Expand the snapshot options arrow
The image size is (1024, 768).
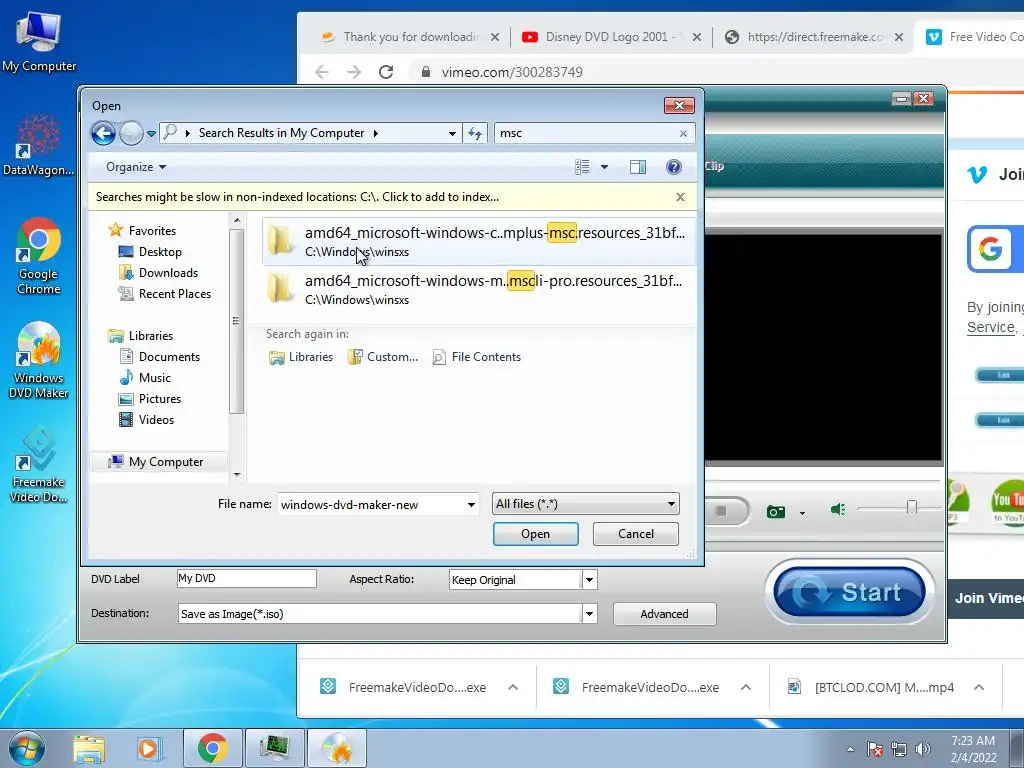pyautogui.click(x=802, y=513)
